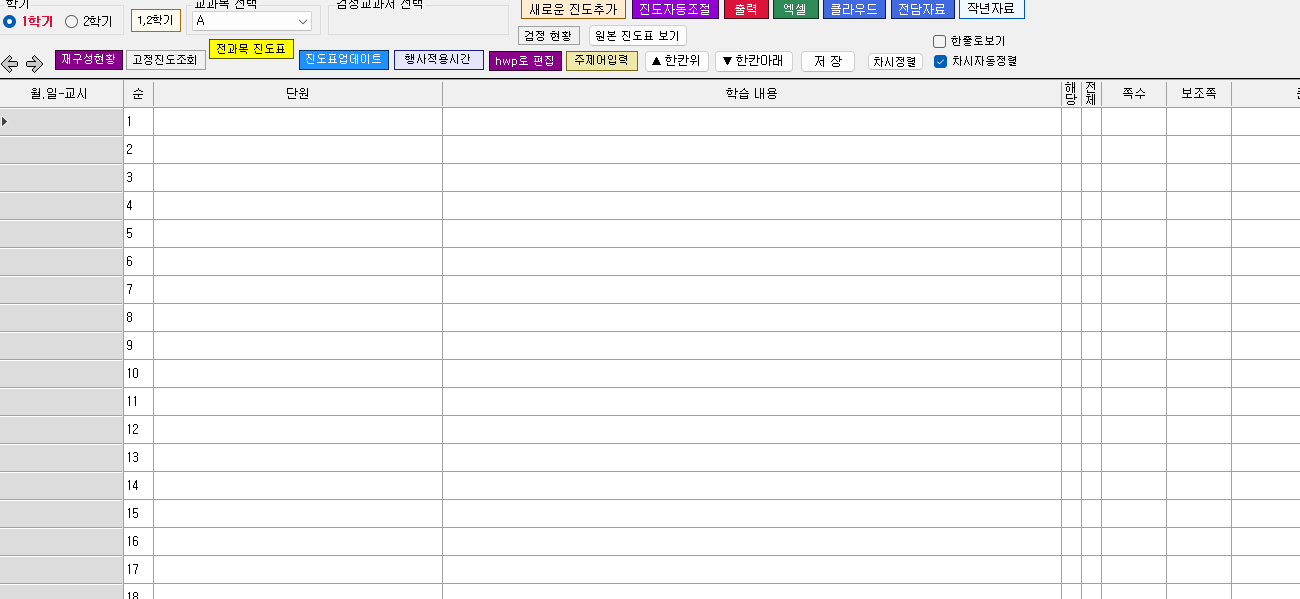This screenshot has width=1300, height=599.
Task: Uncheck the 차시자동정렬 checkbox
Action: click(939, 61)
